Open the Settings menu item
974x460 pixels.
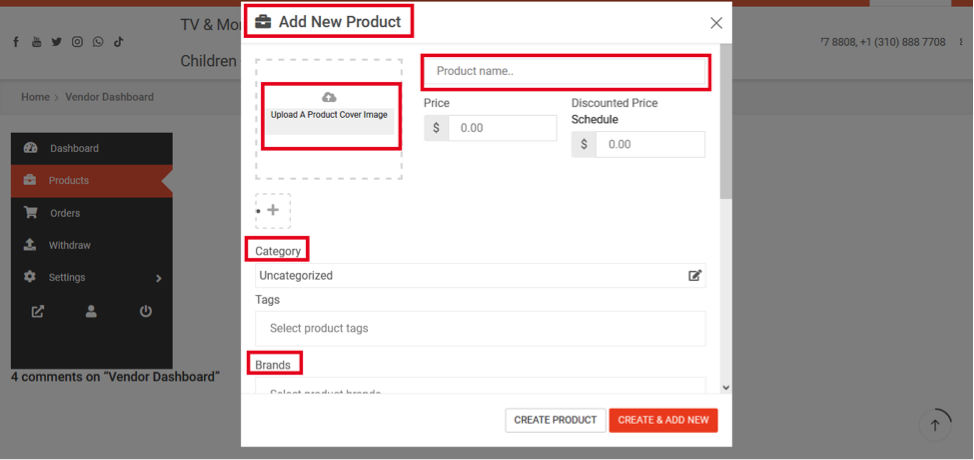click(91, 277)
